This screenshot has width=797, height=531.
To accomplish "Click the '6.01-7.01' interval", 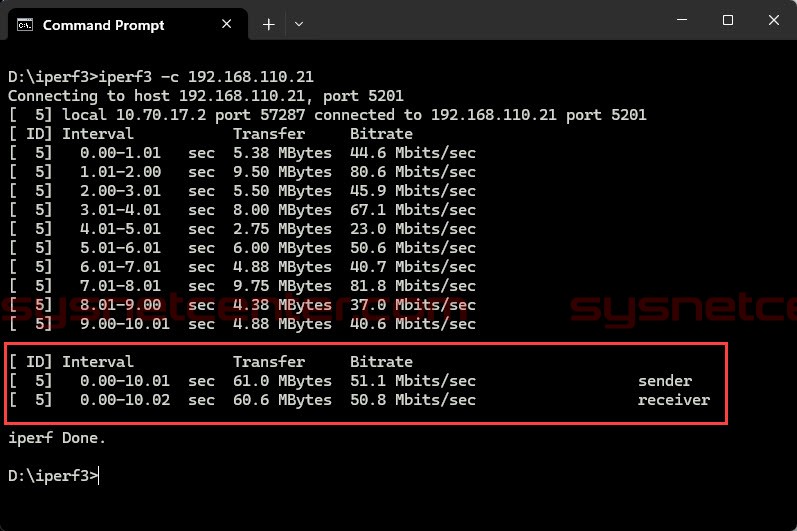I will (x=120, y=267).
